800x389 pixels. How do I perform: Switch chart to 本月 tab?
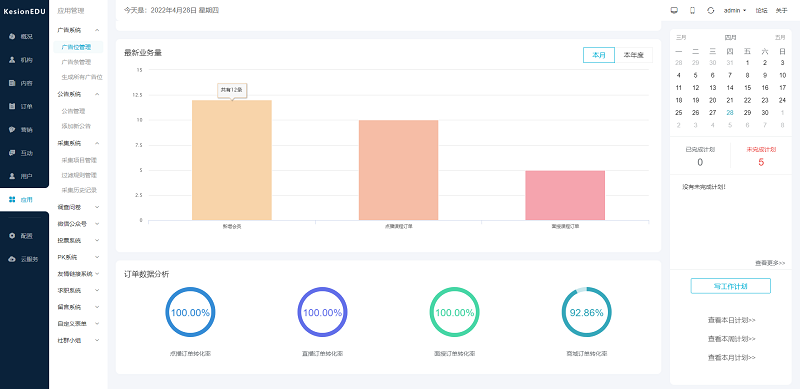click(x=599, y=55)
